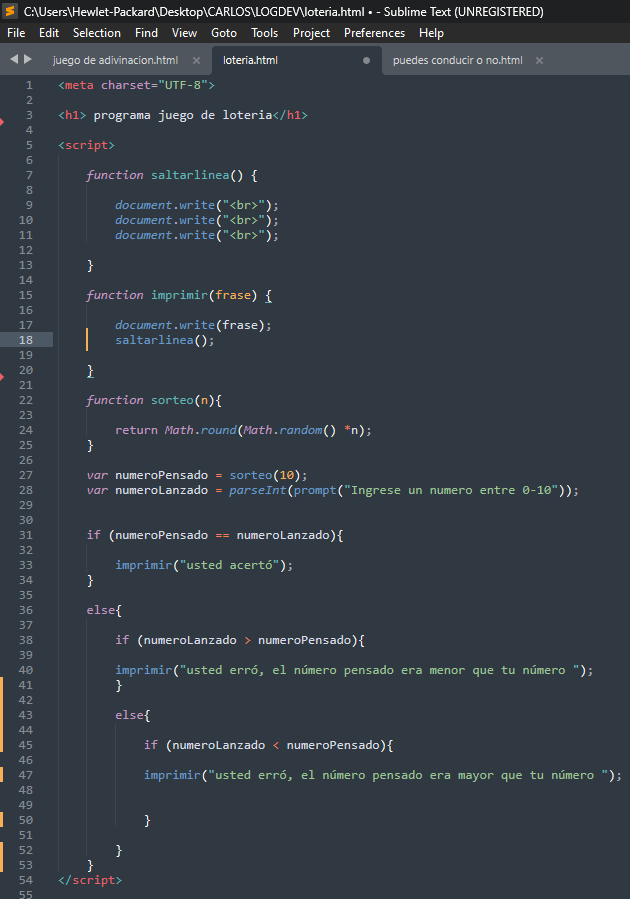This screenshot has width=630, height=899.
Task: Click the Sublime Text icon in title bar
Action: click(10, 11)
